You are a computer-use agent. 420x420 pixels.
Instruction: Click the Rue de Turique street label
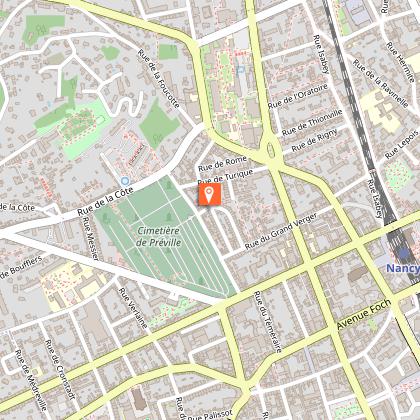coord(225,177)
